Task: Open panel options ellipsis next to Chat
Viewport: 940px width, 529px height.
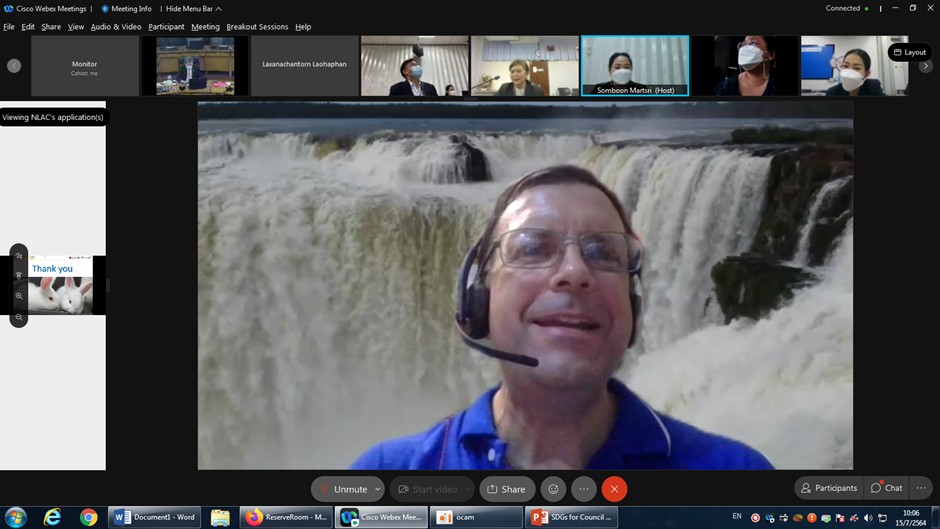Action: point(921,488)
